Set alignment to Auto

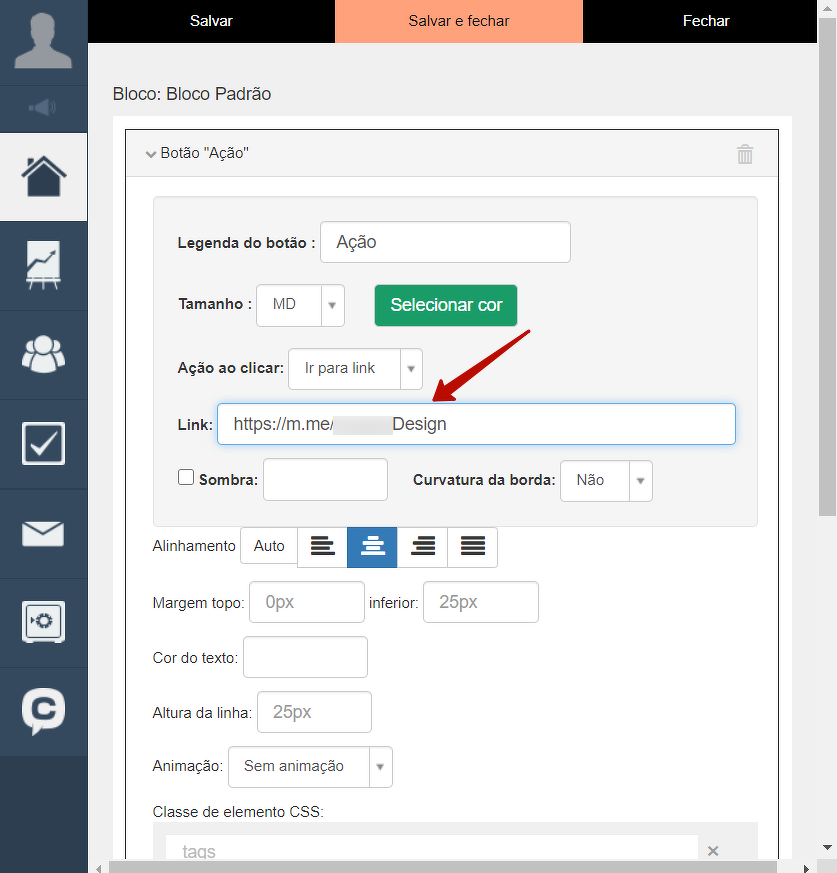[269, 547]
